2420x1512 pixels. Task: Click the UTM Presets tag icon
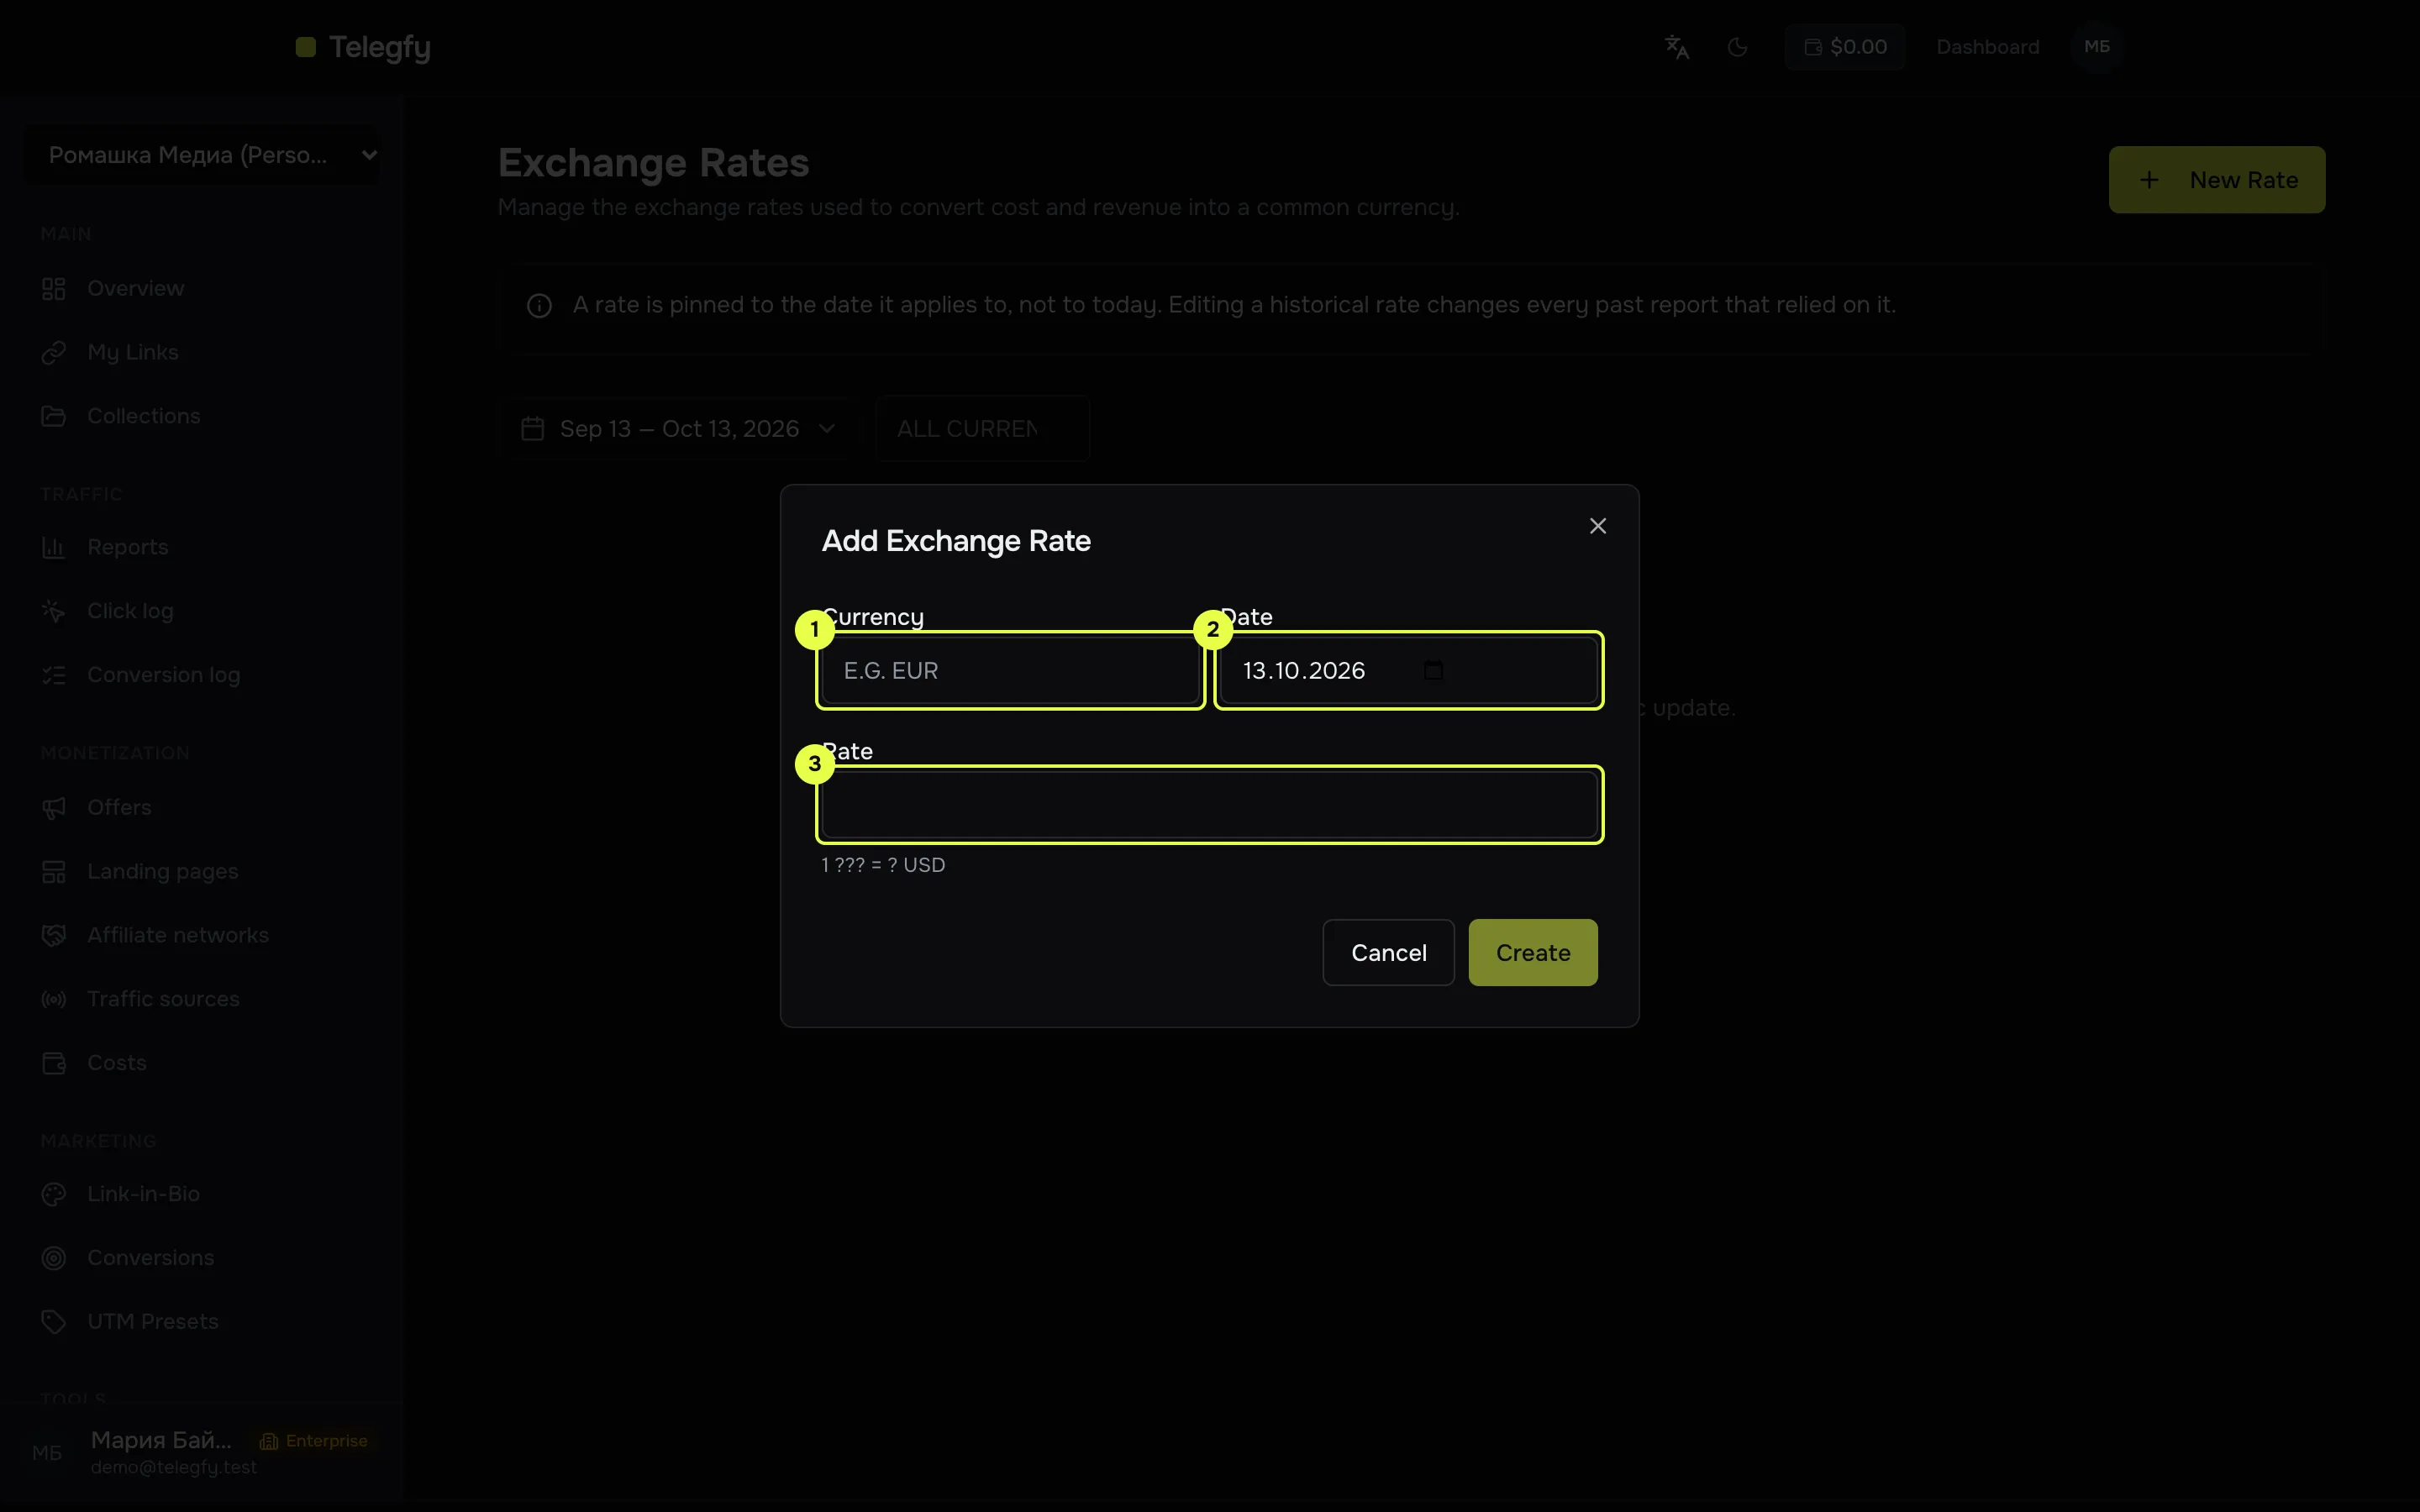coord(53,1322)
